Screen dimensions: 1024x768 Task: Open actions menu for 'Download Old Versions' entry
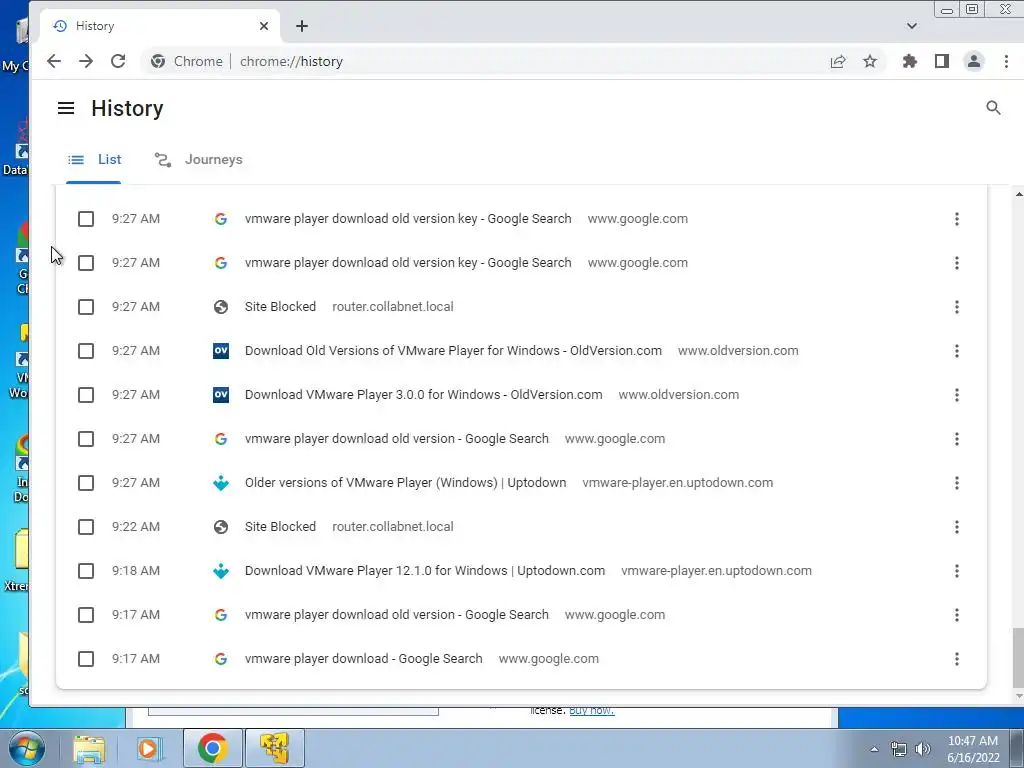coord(957,351)
